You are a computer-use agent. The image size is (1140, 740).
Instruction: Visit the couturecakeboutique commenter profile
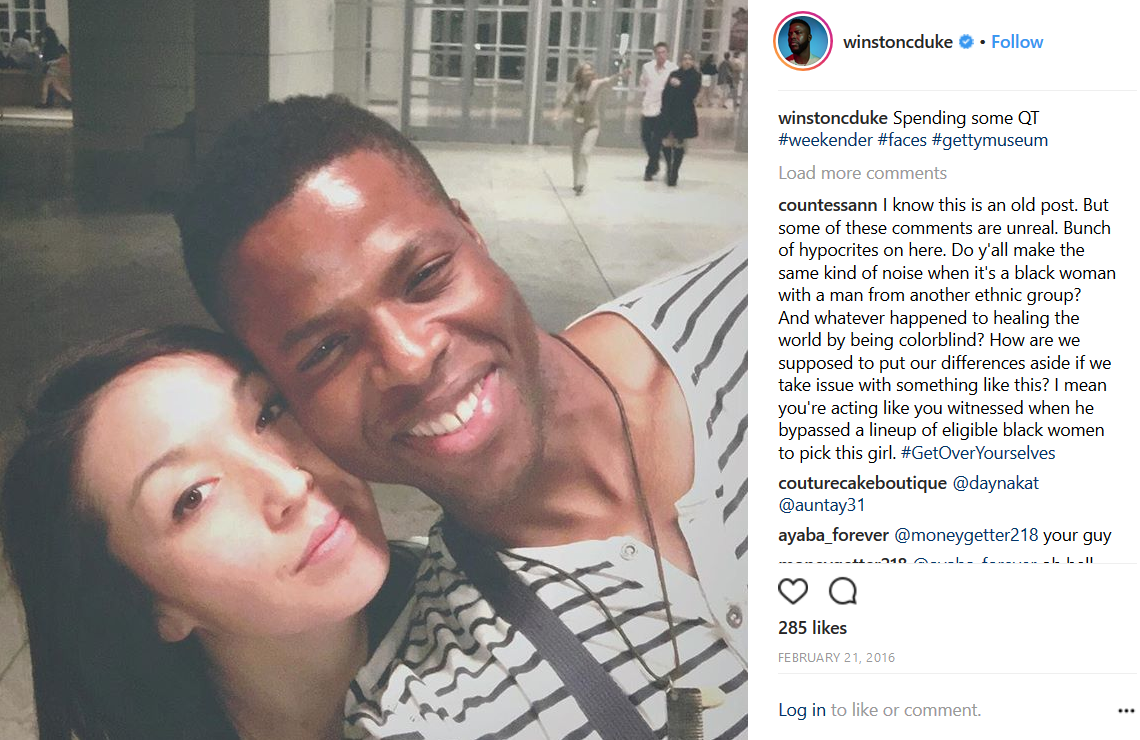(862, 483)
